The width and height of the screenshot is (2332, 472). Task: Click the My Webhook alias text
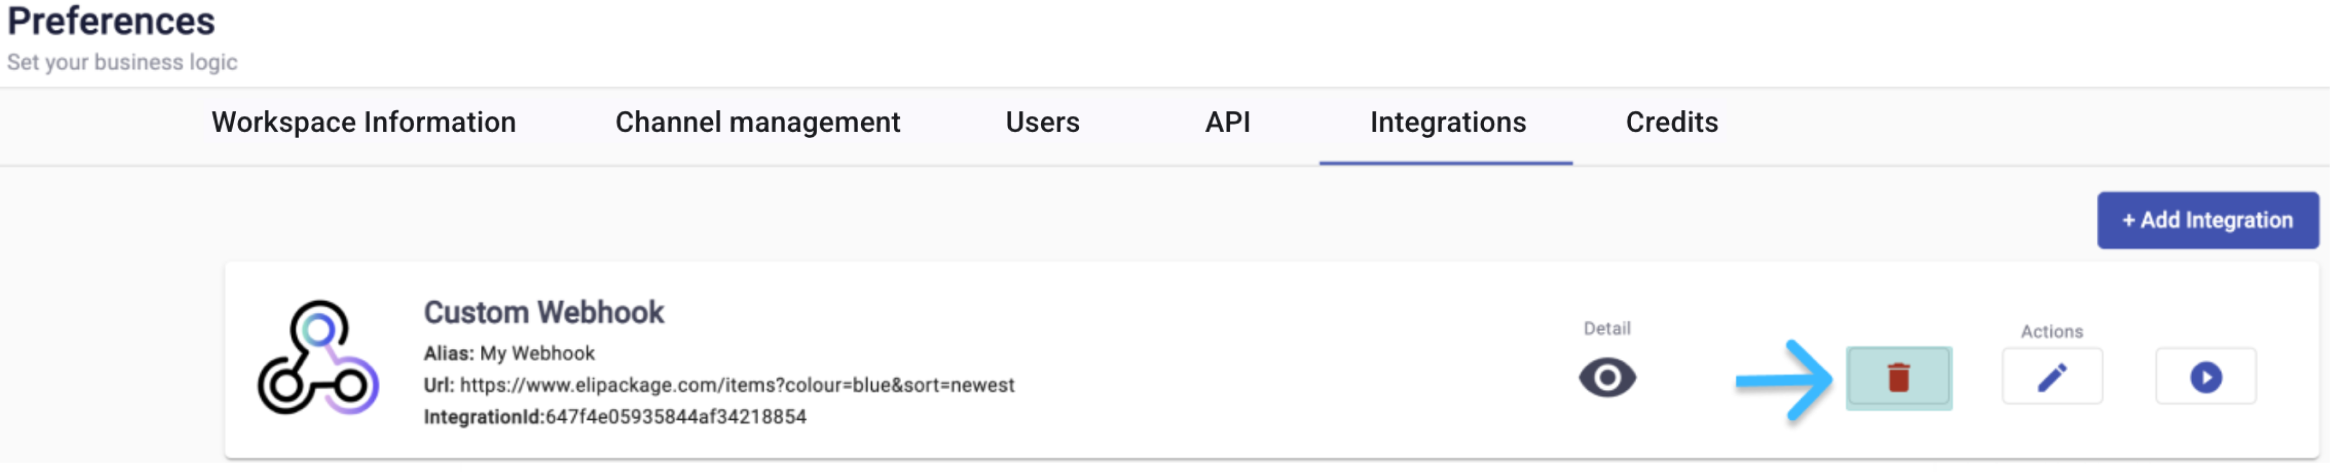[x=537, y=353]
